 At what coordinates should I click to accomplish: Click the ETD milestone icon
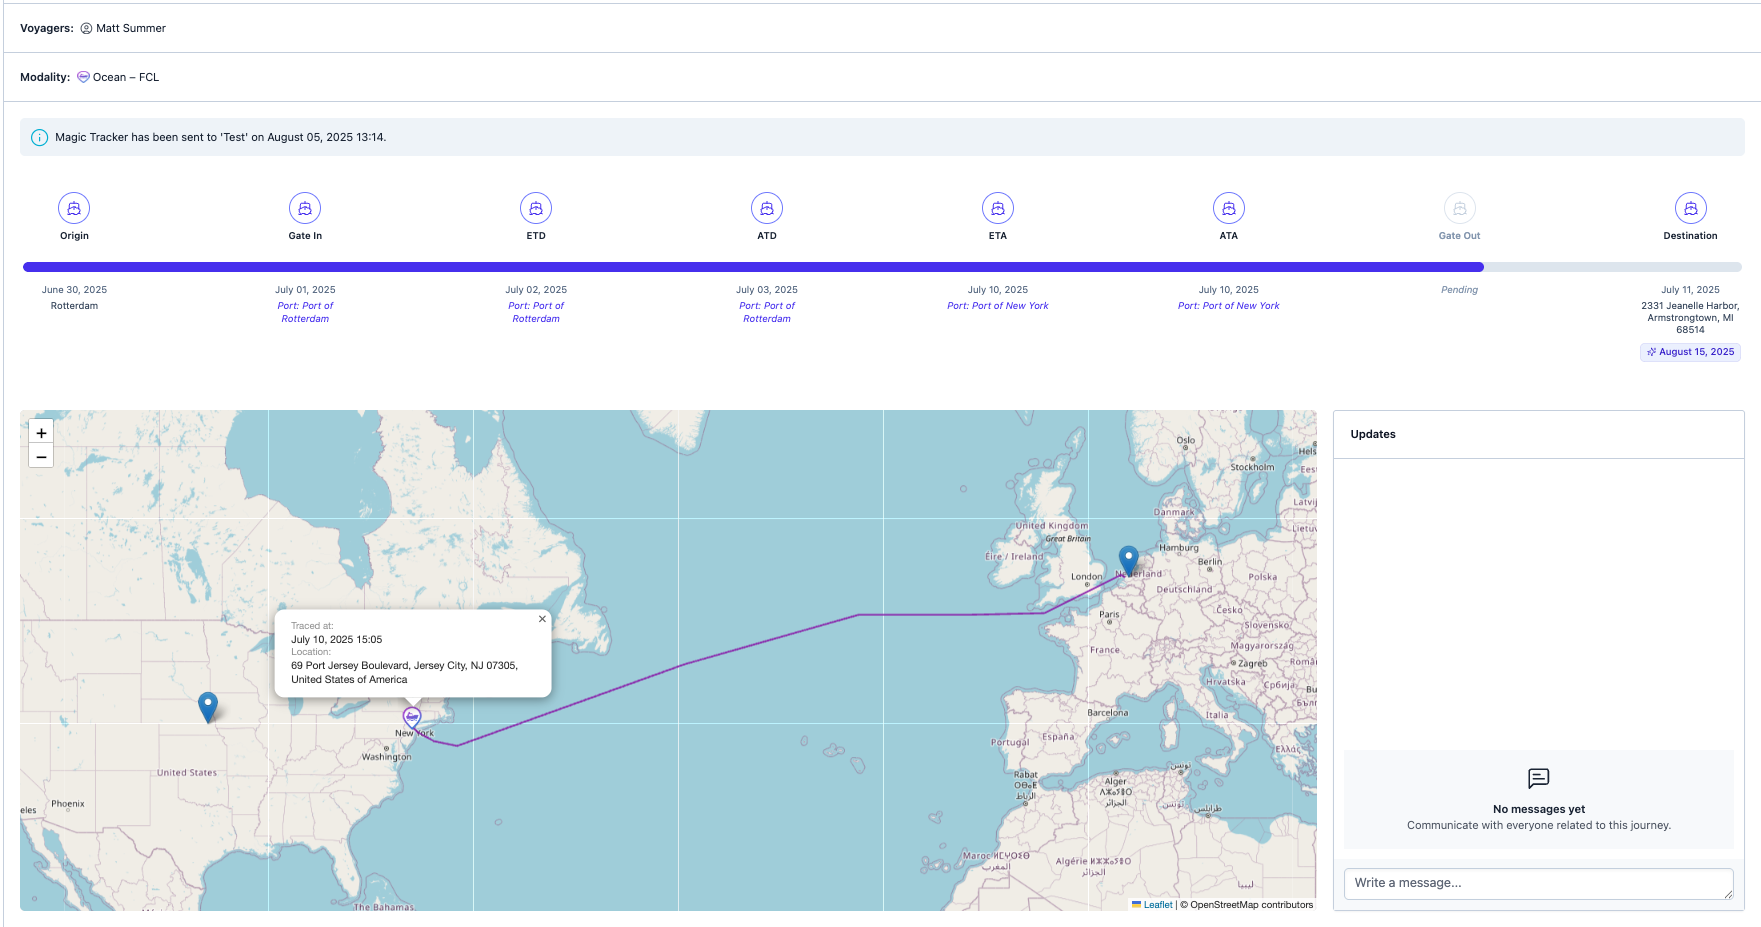536,208
